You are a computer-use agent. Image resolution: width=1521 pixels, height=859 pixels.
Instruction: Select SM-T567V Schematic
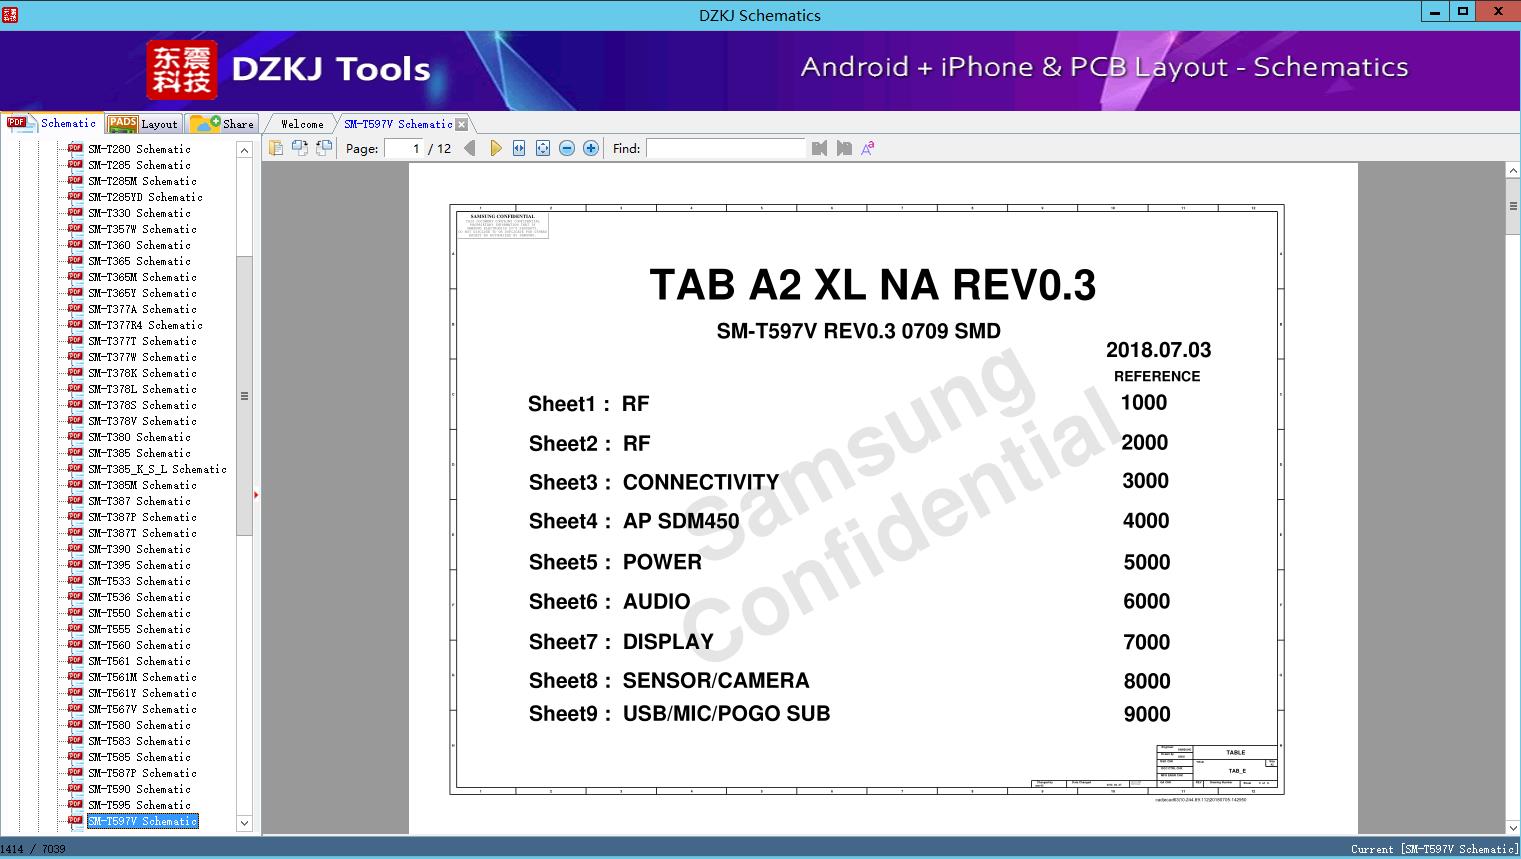142,709
